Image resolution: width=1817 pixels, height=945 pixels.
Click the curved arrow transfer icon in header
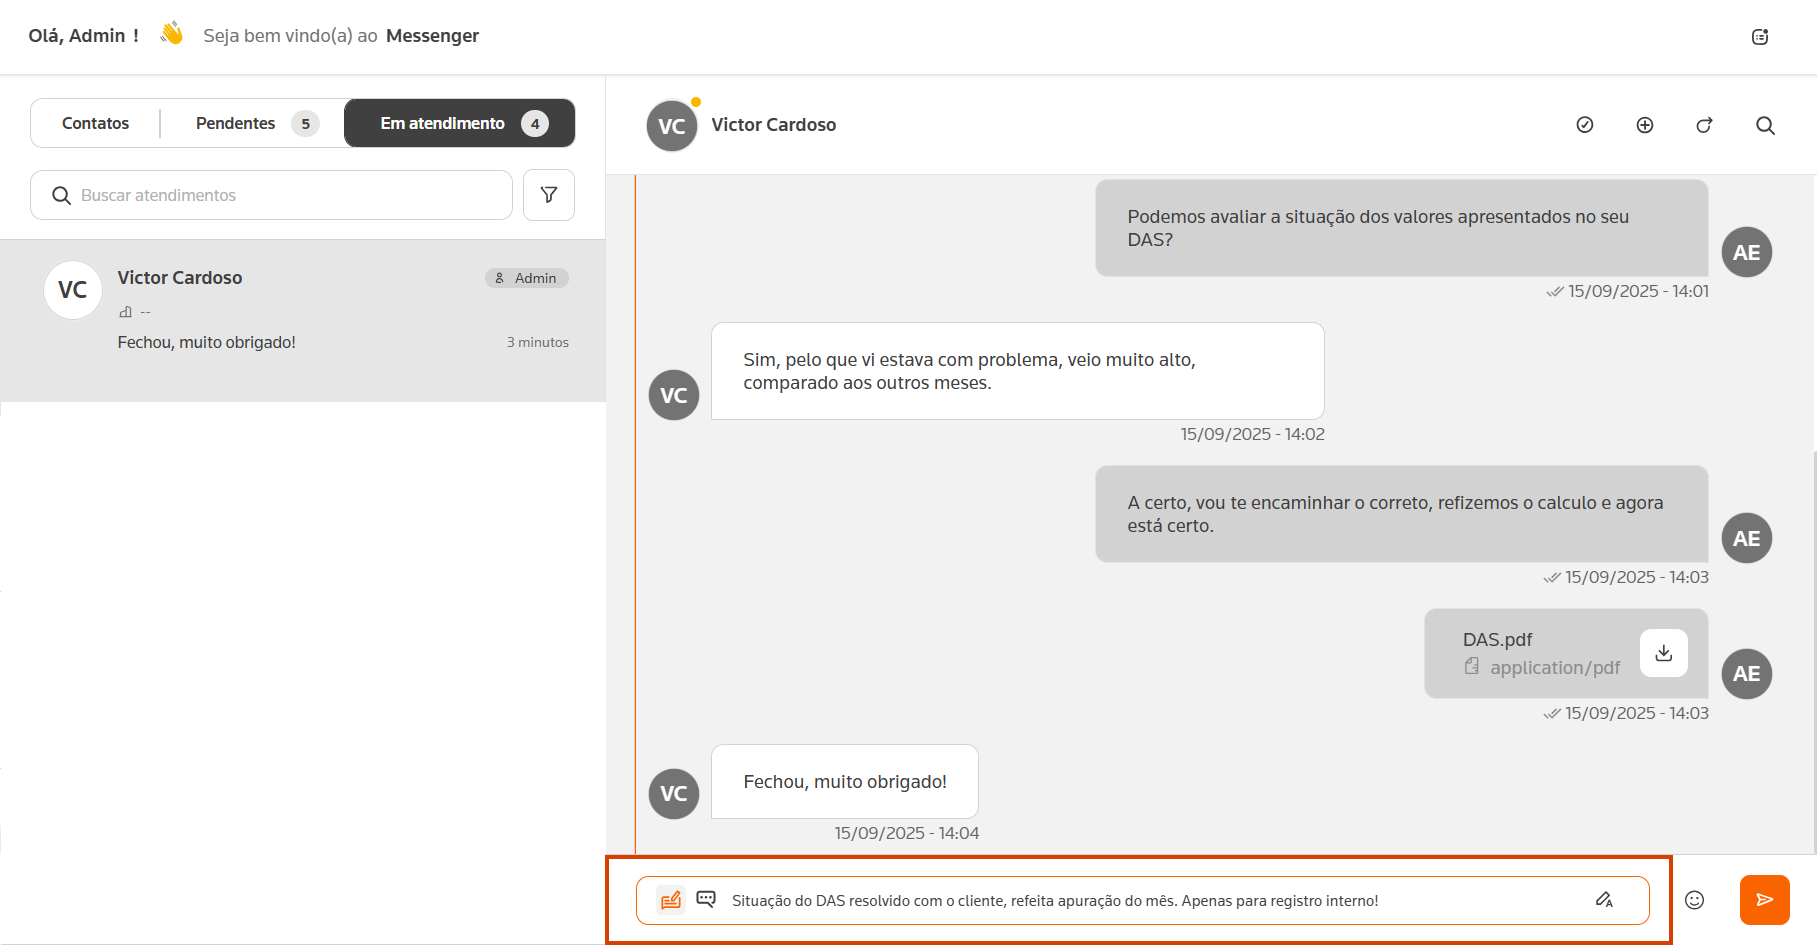1704,125
